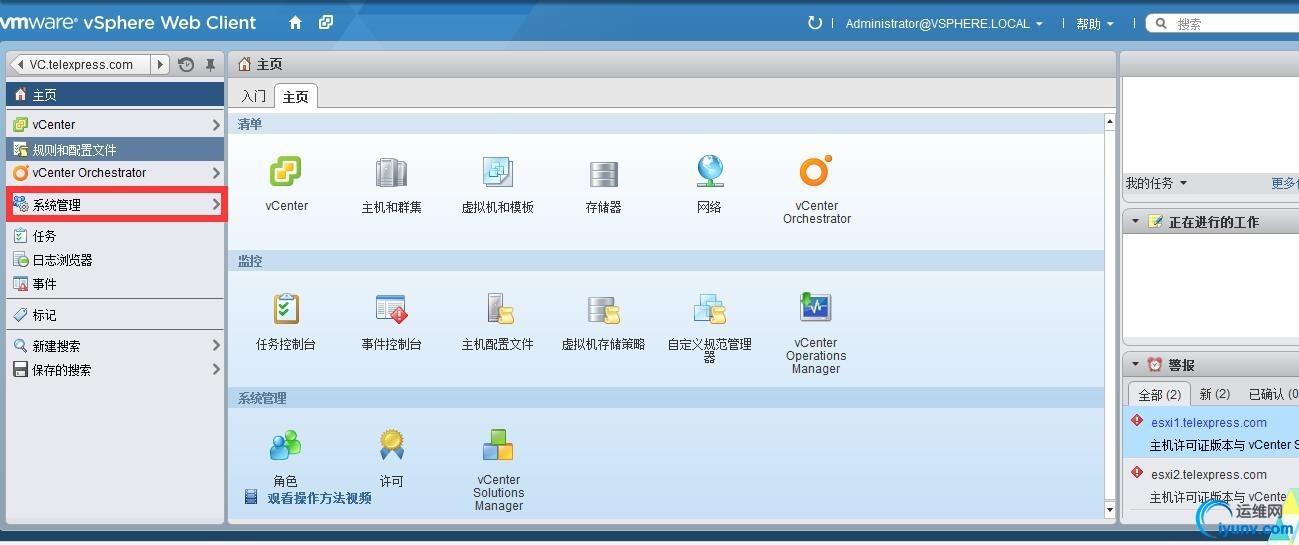Click the home icon in top header
Screen dimensions: 1299x545
[295, 22]
